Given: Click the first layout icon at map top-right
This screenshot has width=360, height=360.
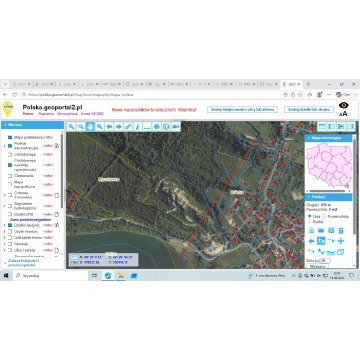Looking at the screenshot, I should pyautogui.click(x=322, y=126).
